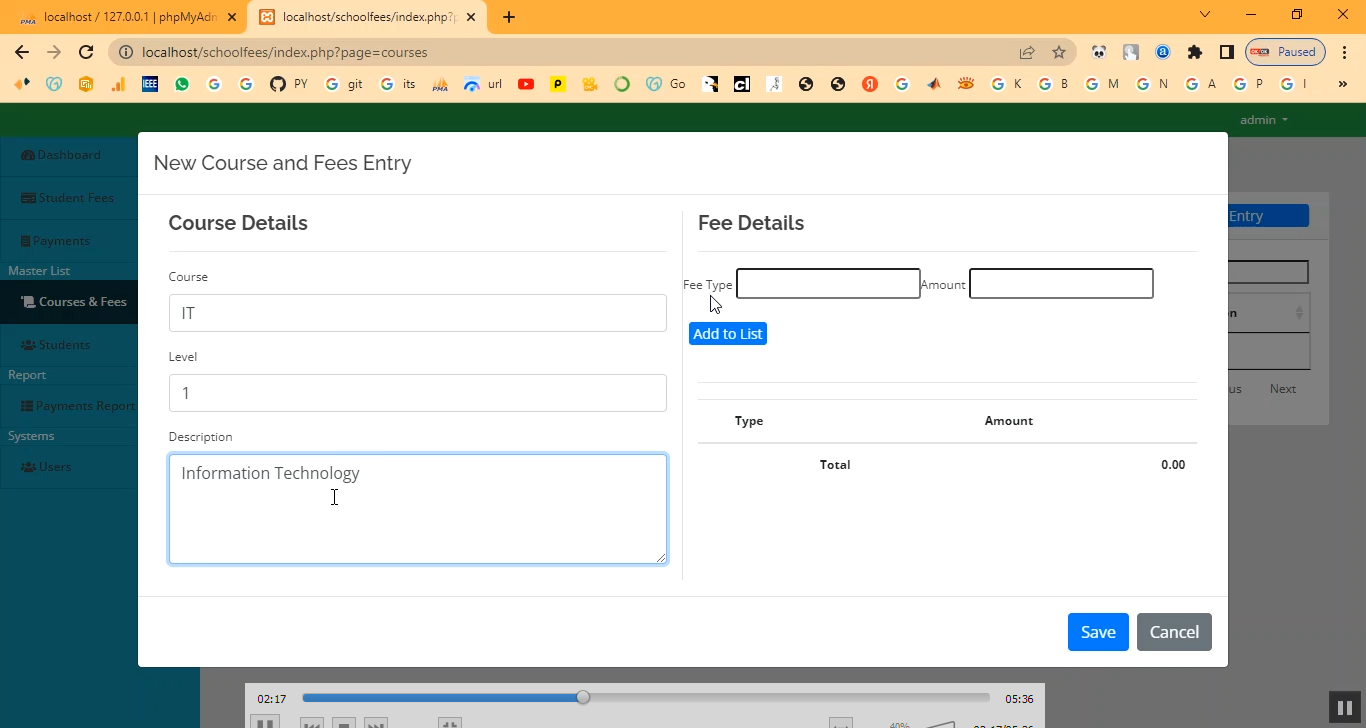
Task: Open the tab search dropdown arrow
Action: click(1205, 15)
